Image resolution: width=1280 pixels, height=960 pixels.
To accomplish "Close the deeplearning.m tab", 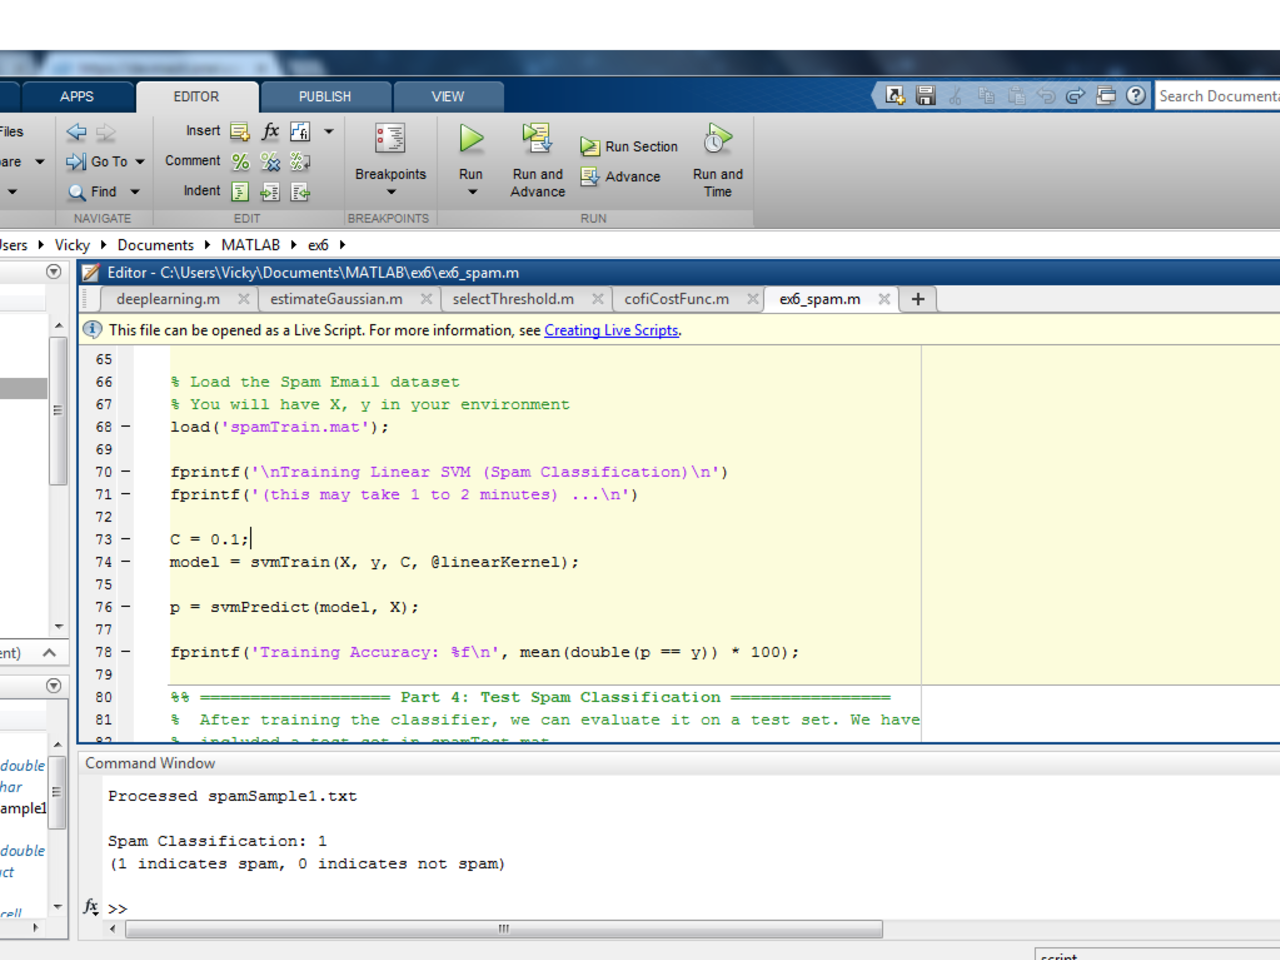I will (244, 299).
